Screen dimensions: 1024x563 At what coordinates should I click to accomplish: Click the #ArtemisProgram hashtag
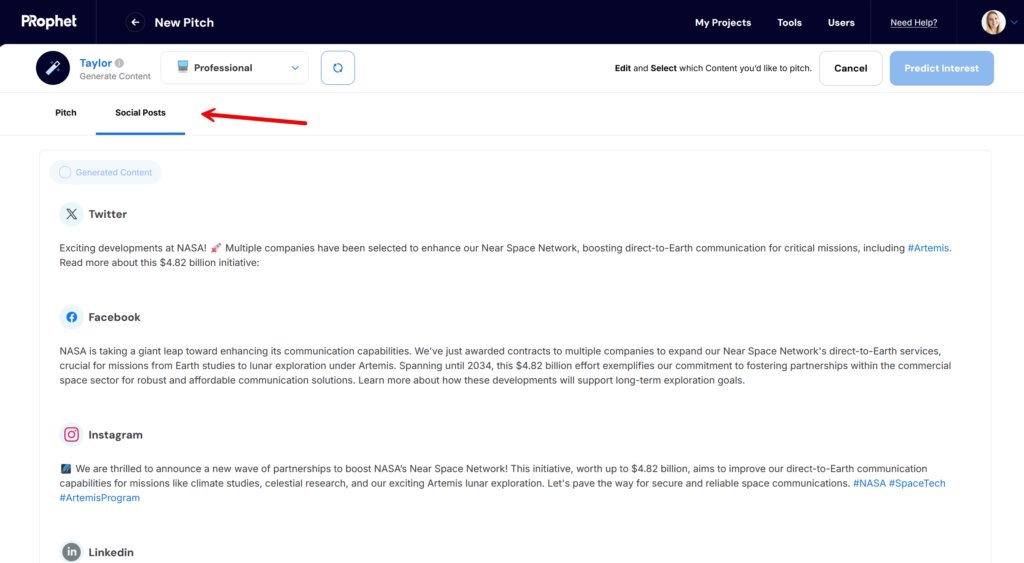[99, 498]
